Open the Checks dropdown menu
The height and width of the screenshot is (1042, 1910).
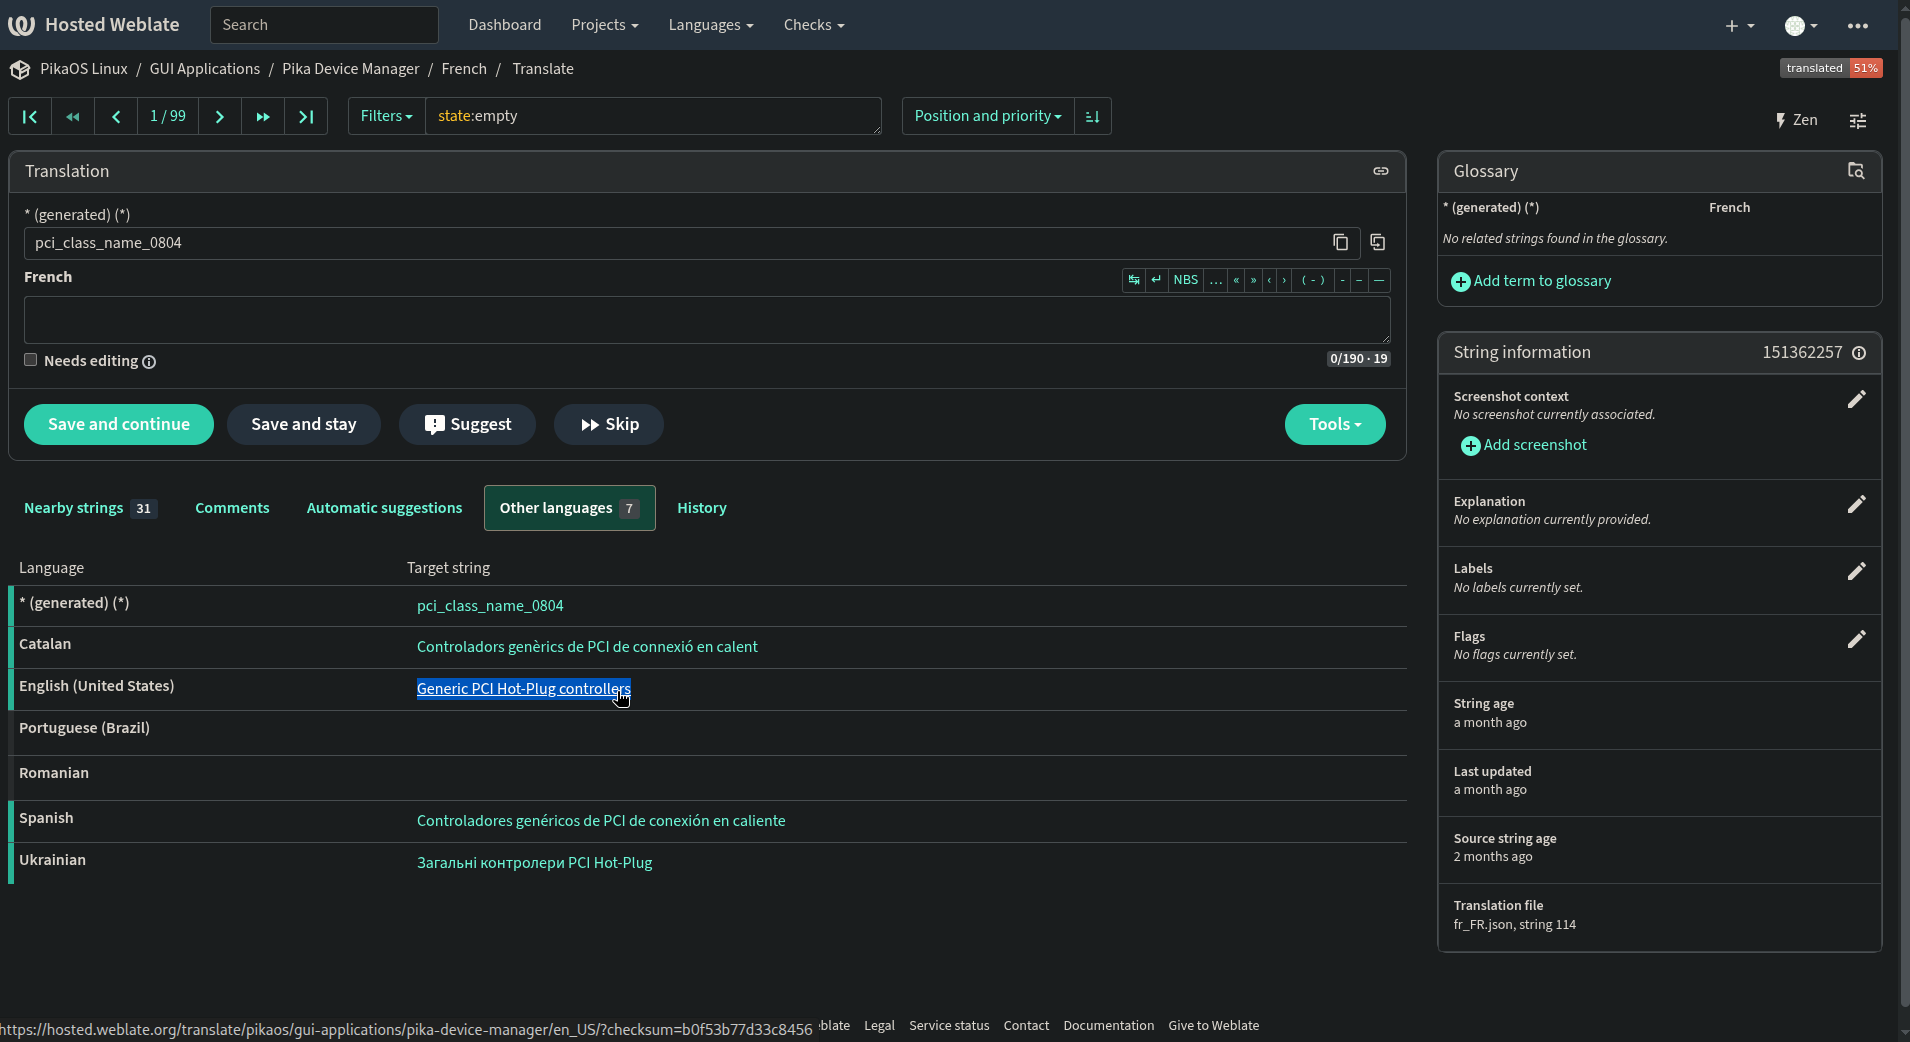pyautogui.click(x=814, y=25)
